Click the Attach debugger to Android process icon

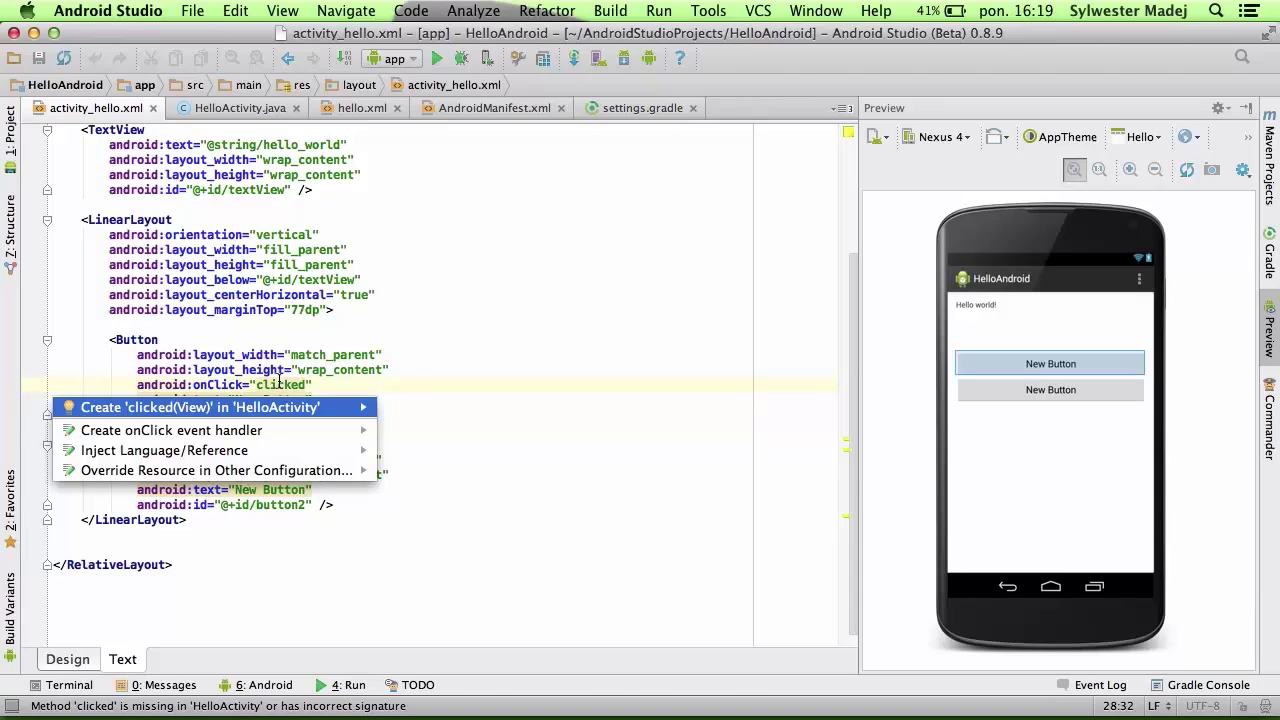(x=487, y=58)
